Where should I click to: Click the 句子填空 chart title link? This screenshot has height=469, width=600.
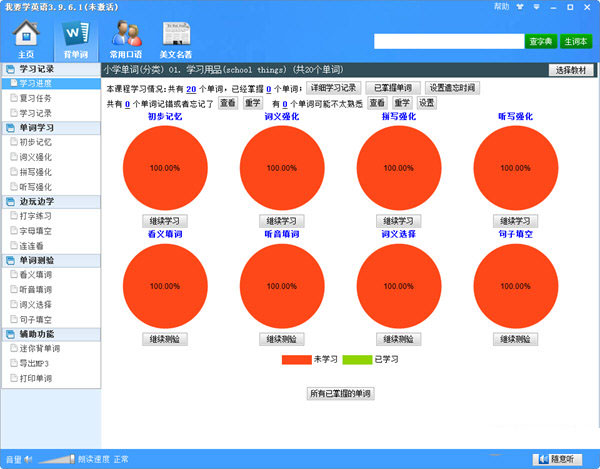click(x=515, y=234)
